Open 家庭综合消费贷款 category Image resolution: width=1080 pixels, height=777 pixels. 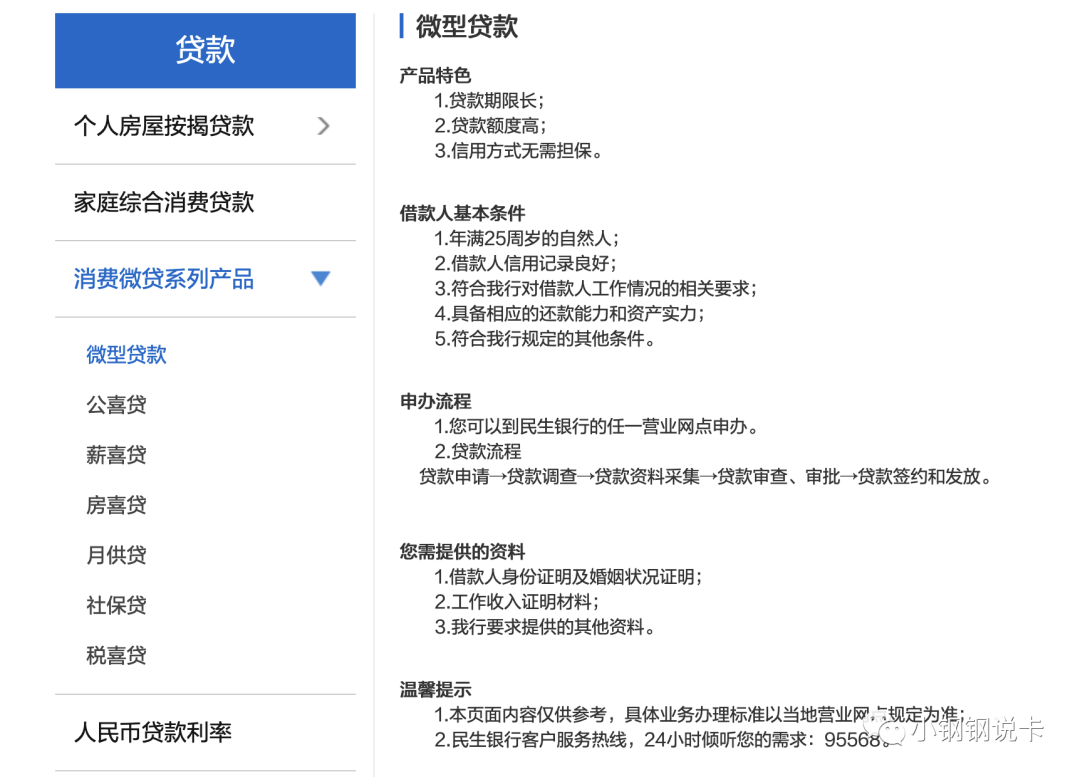click(164, 202)
